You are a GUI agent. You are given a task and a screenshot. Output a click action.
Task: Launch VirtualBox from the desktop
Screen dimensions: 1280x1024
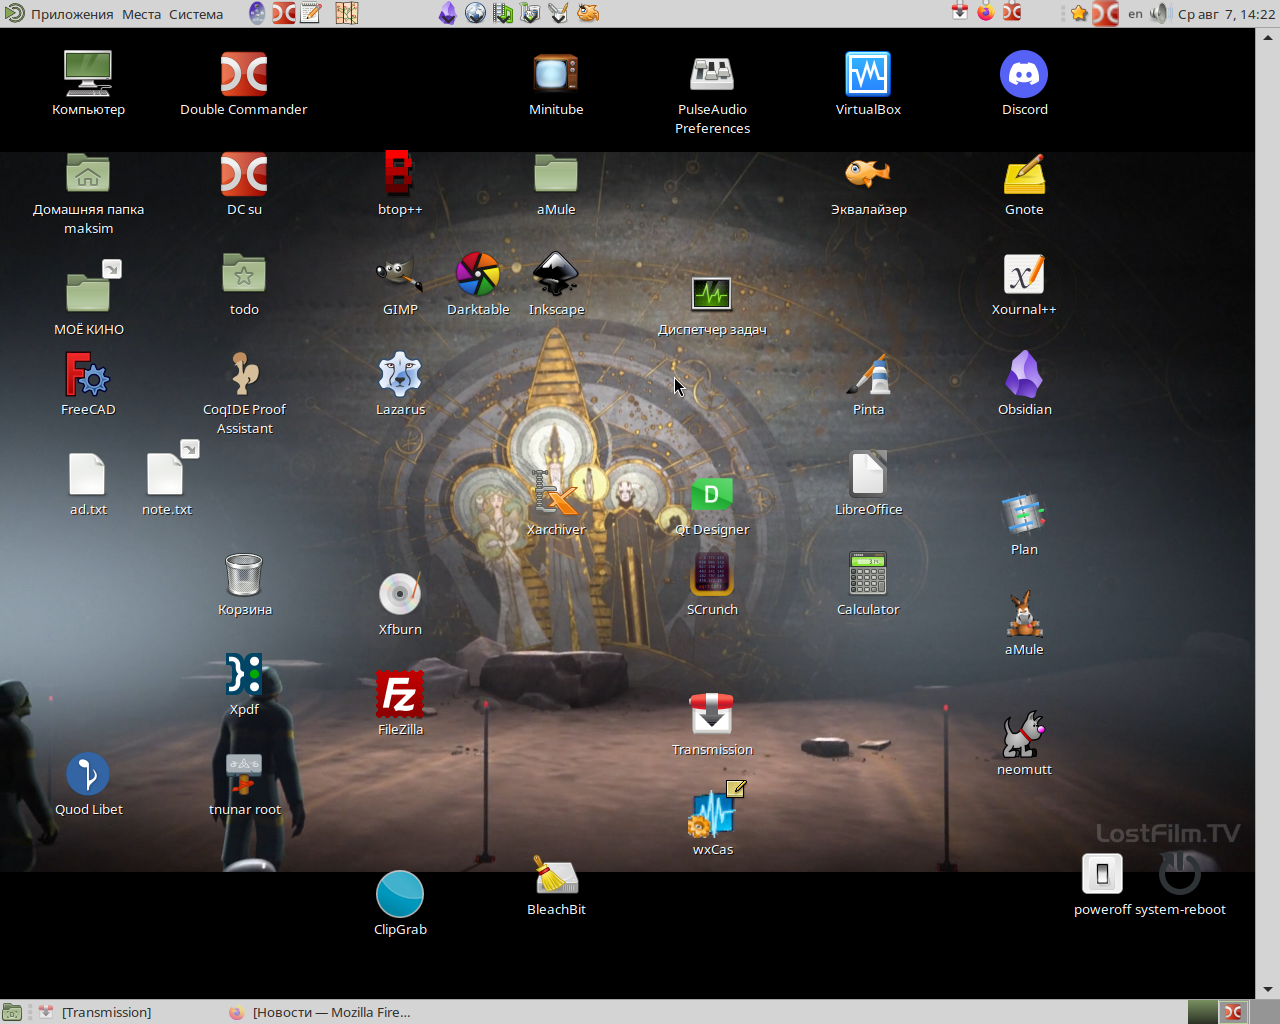tap(868, 75)
